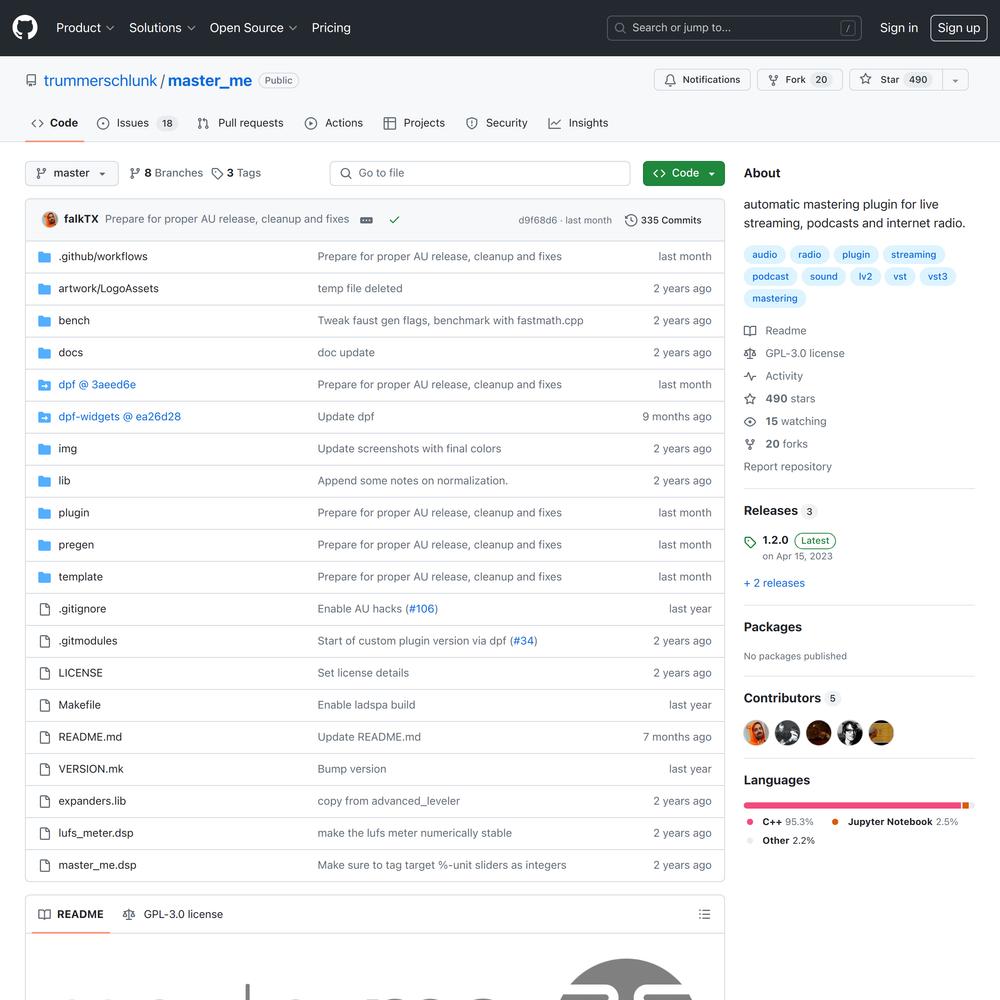Screen dimensions: 1000x1000
Task: Open the Solutions dropdown menu
Action: [x=162, y=28]
